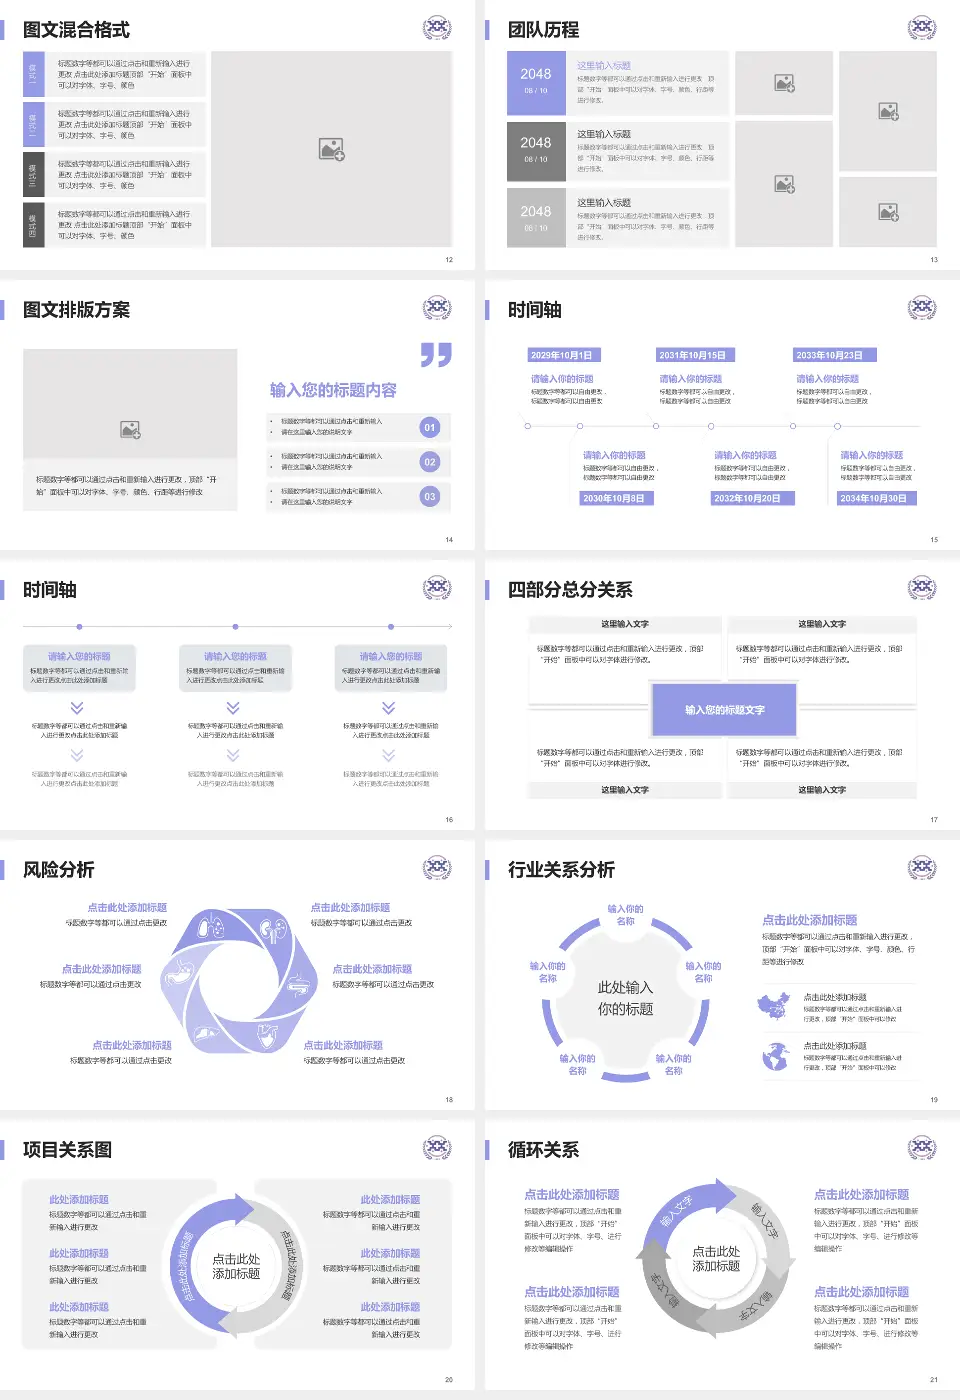Click the logo emblem on the 团队历程 slide

921,27
